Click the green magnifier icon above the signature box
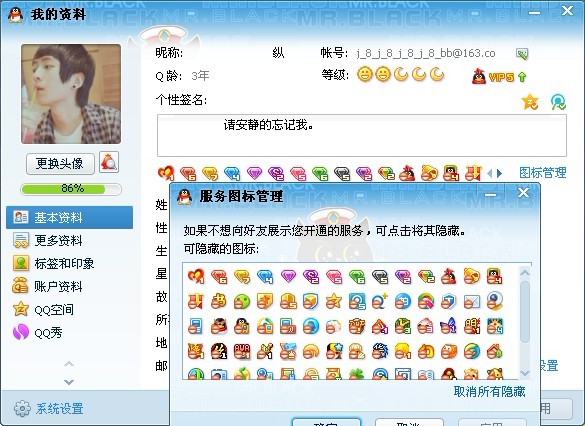 coord(558,101)
